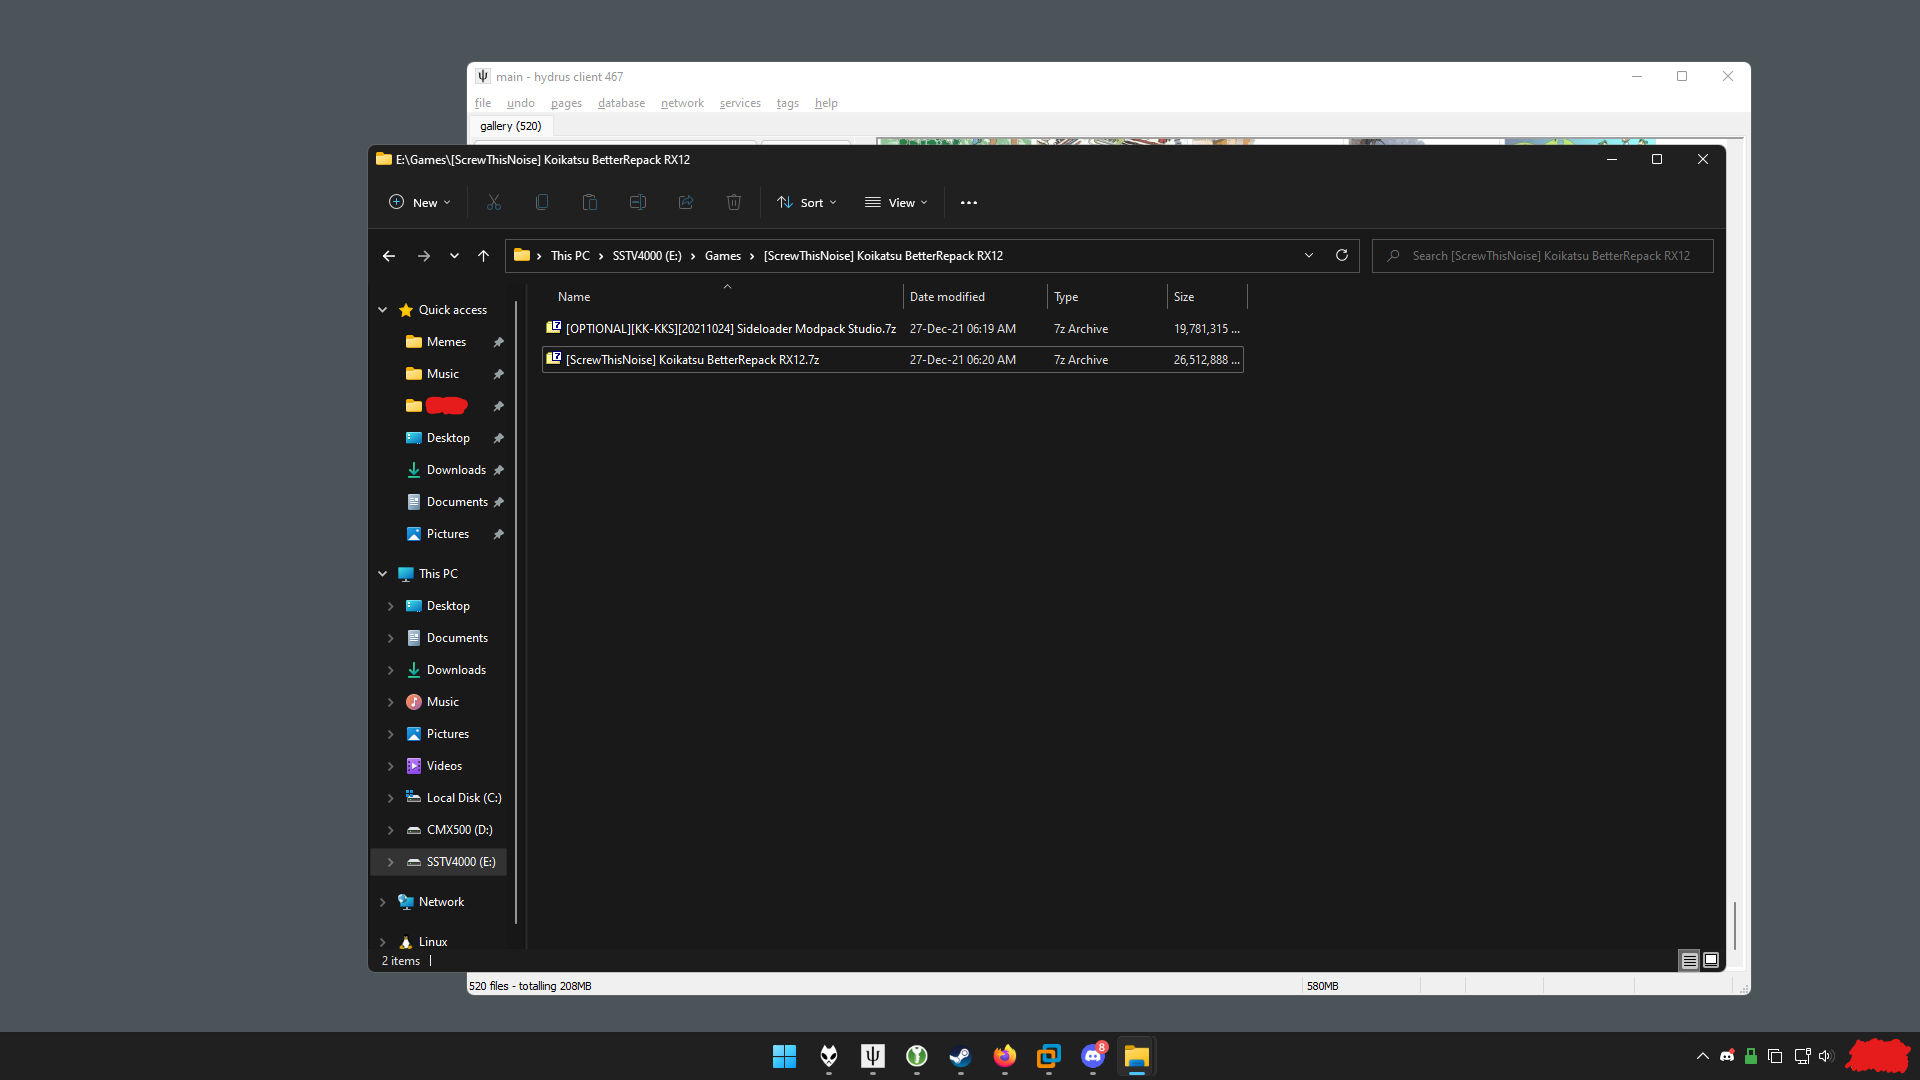Select pinned Downloads in Quick access
The image size is (1920, 1080).
point(456,470)
